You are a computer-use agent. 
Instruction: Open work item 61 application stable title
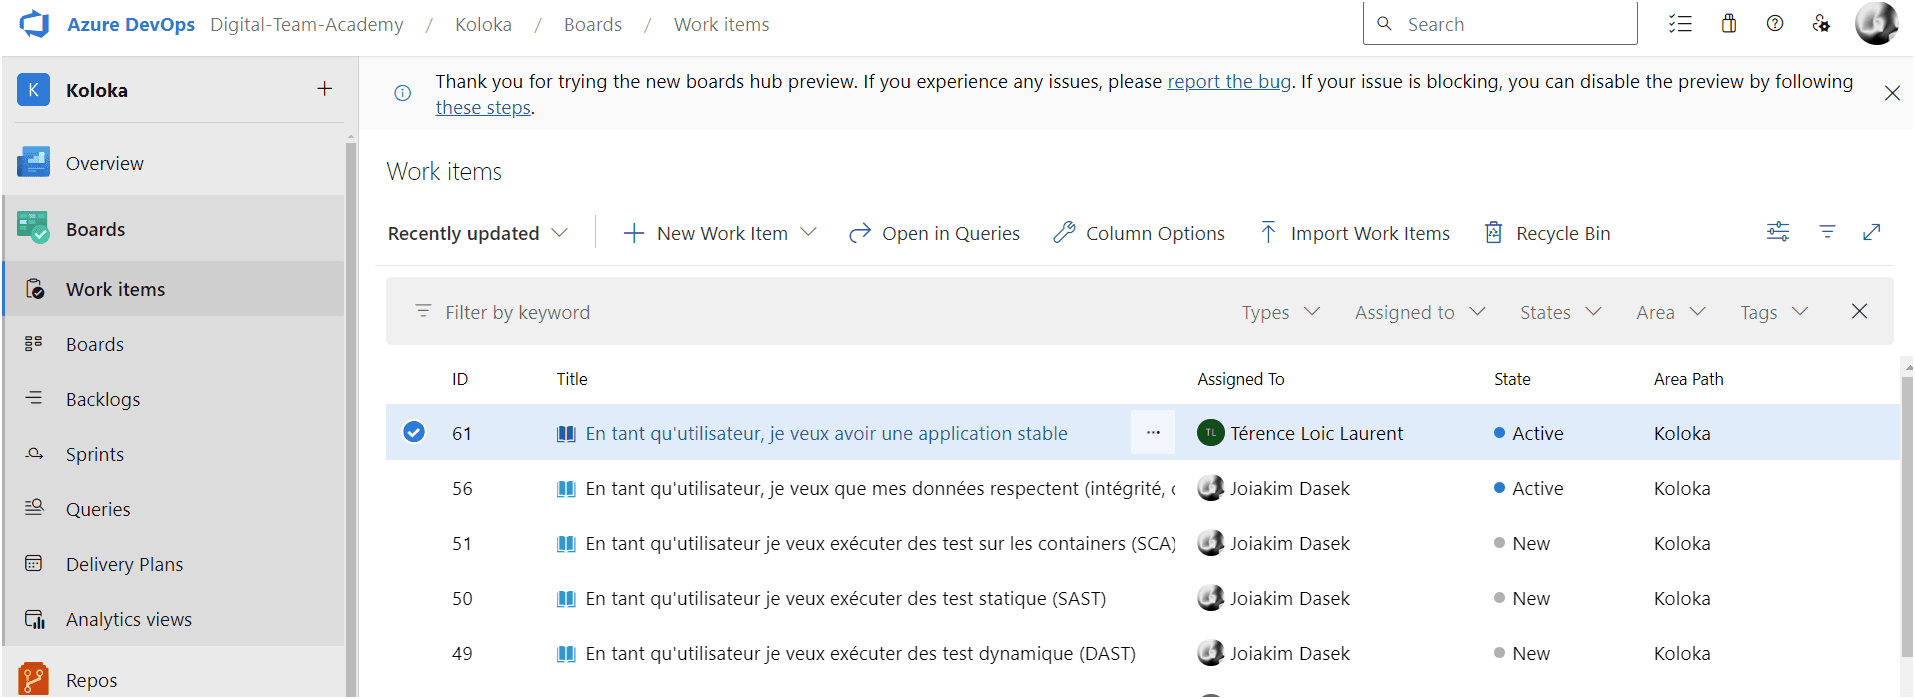click(827, 433)
